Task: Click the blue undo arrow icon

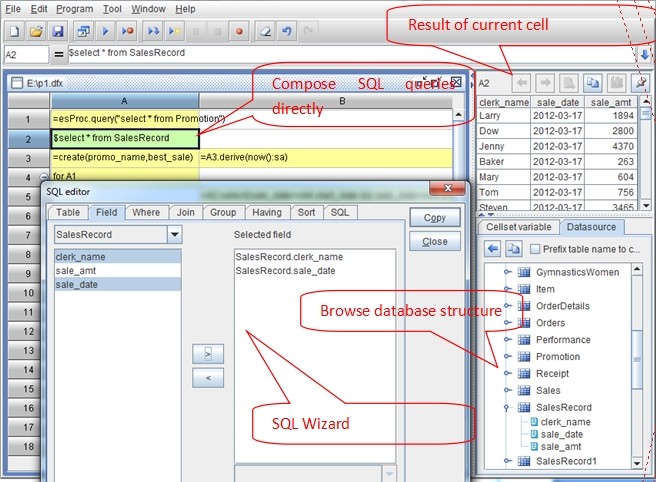Action: coord(287,31)
